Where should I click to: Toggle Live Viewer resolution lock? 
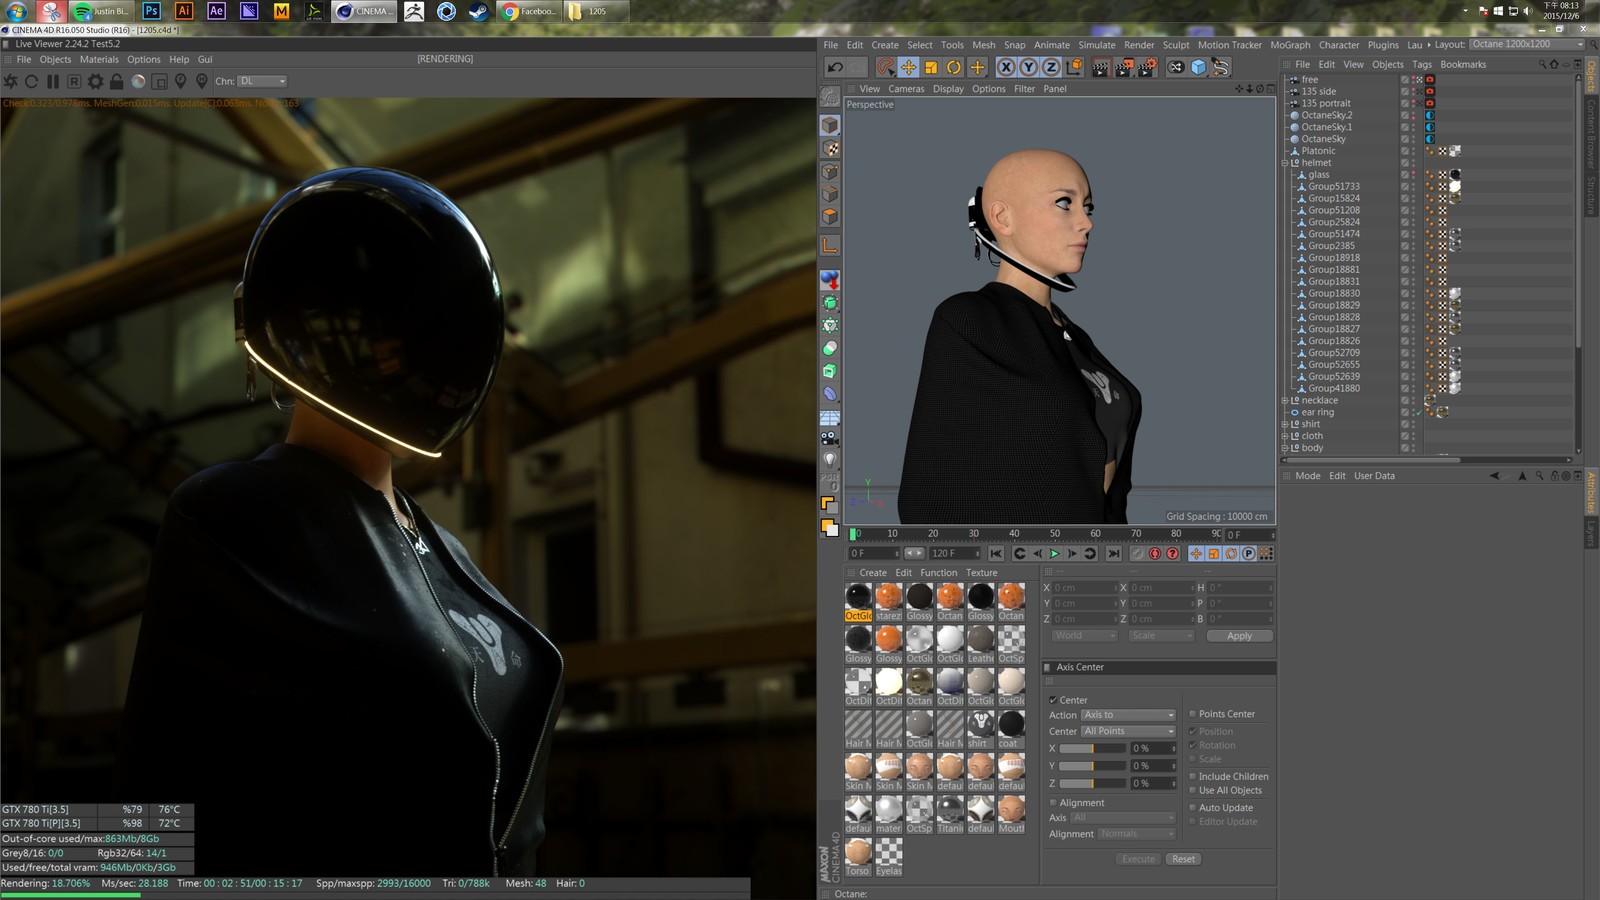[116, 81]
